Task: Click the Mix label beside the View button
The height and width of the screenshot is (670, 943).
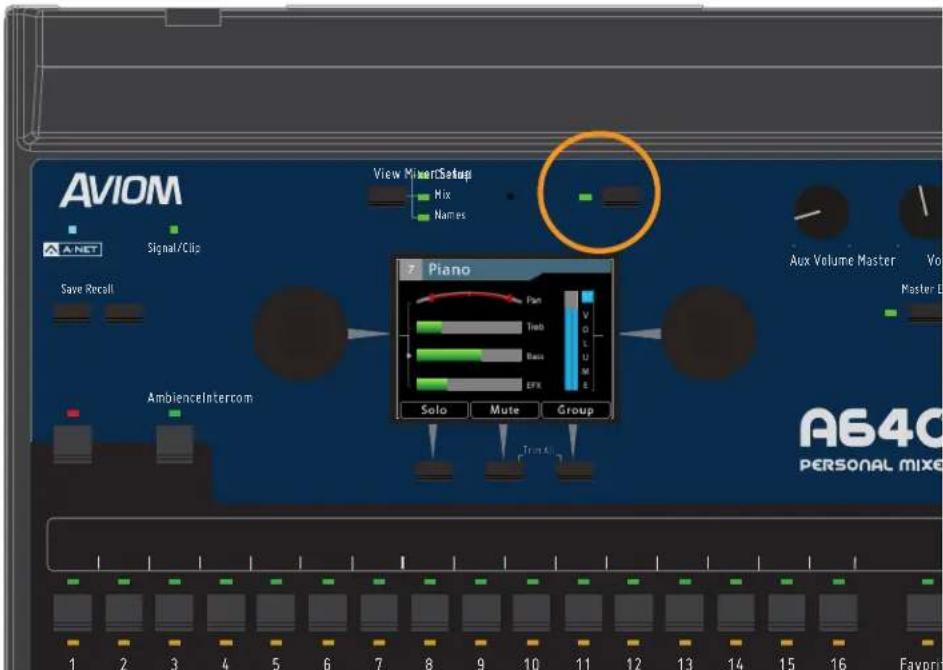Action: click(x=443, y=195)
